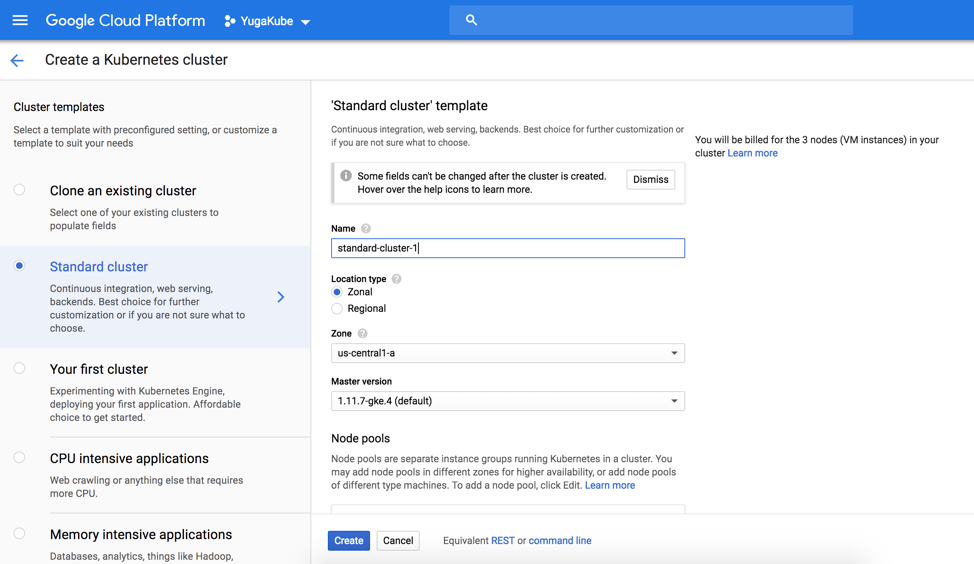Open the equivalent command line link
The height and width of the screenshot is (564, 974).
tap(559, 541)
